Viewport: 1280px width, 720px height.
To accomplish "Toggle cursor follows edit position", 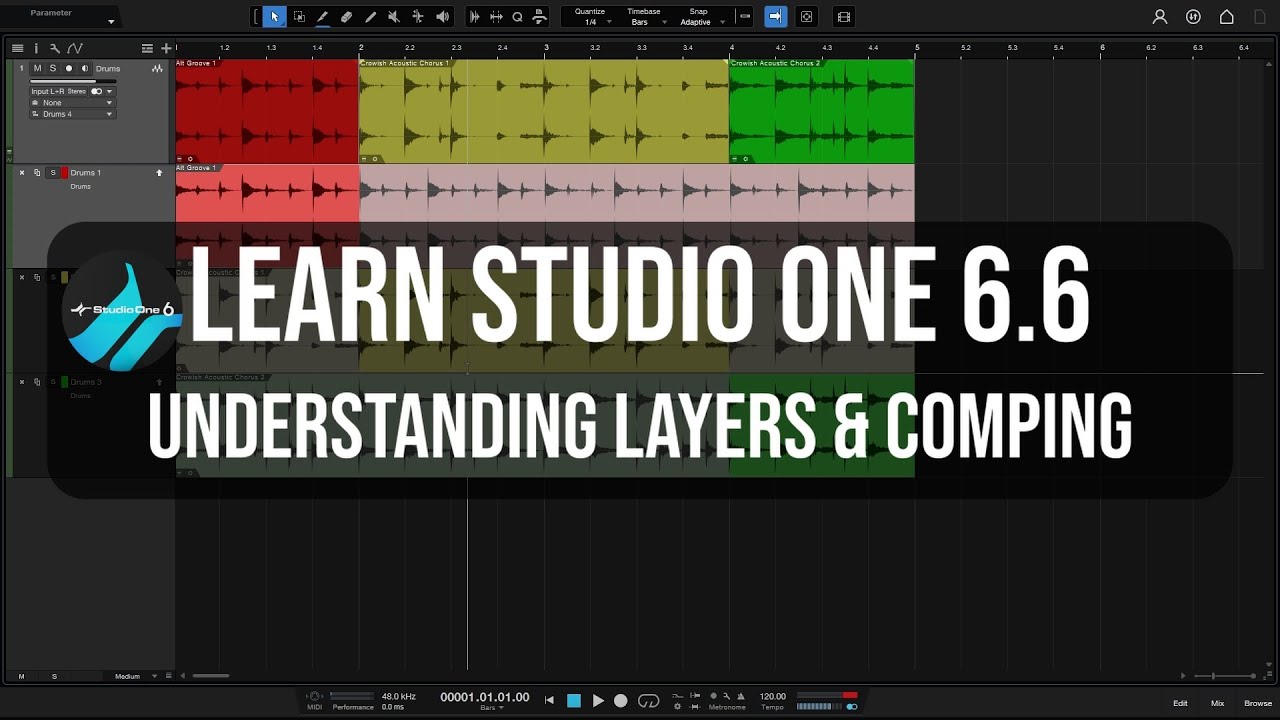I will click(x=807, y=17).
